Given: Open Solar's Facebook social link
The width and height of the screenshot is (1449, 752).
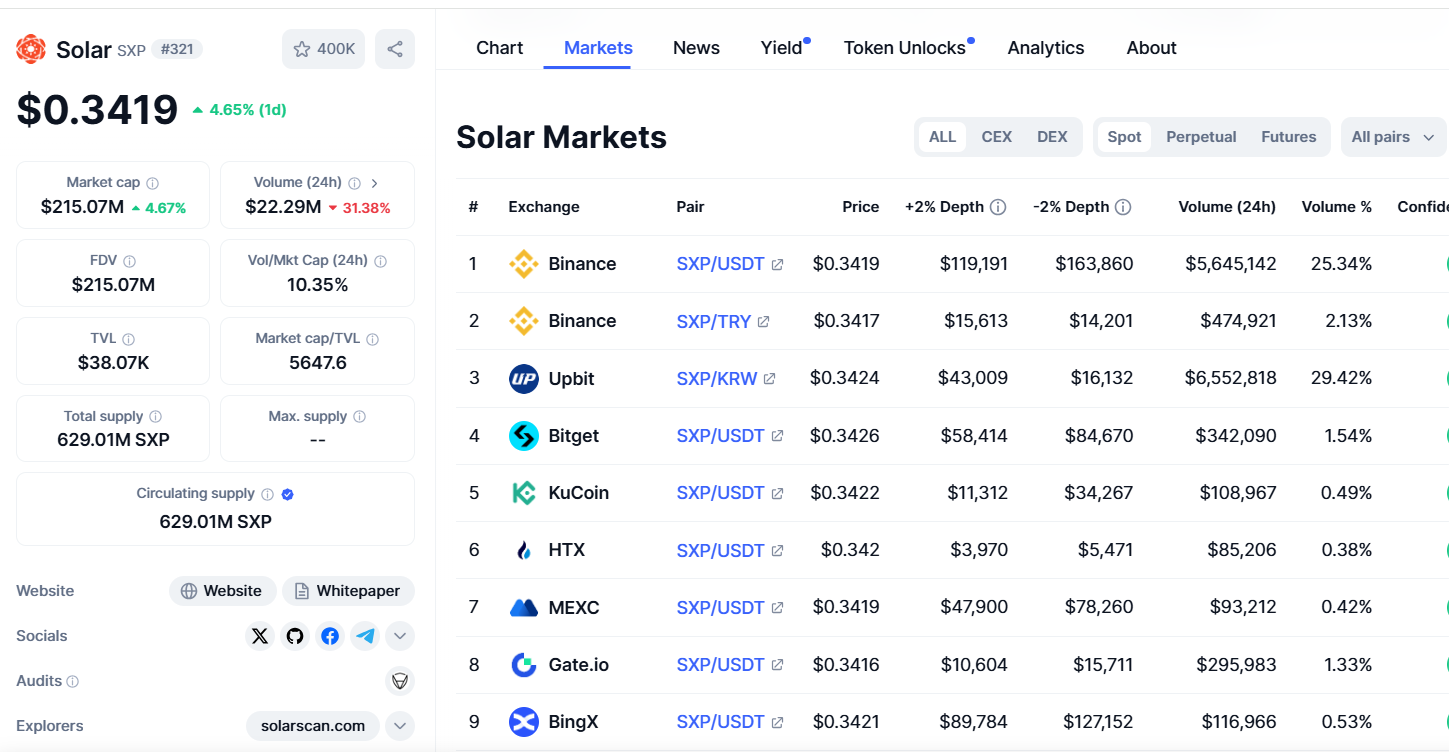Looking at the screenshot, I should (x=330, y=636).
